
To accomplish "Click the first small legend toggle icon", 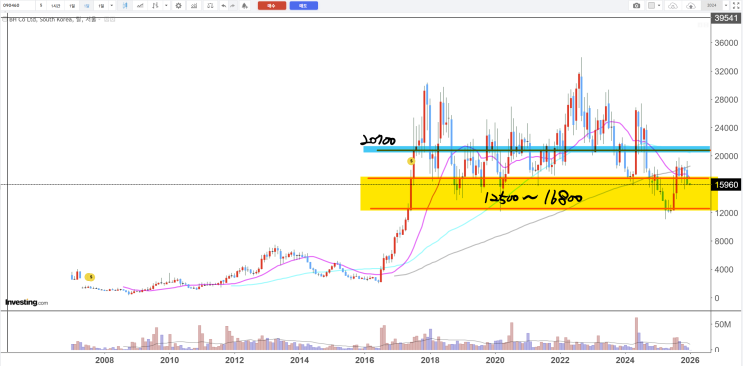I will [x=106, y=19].
